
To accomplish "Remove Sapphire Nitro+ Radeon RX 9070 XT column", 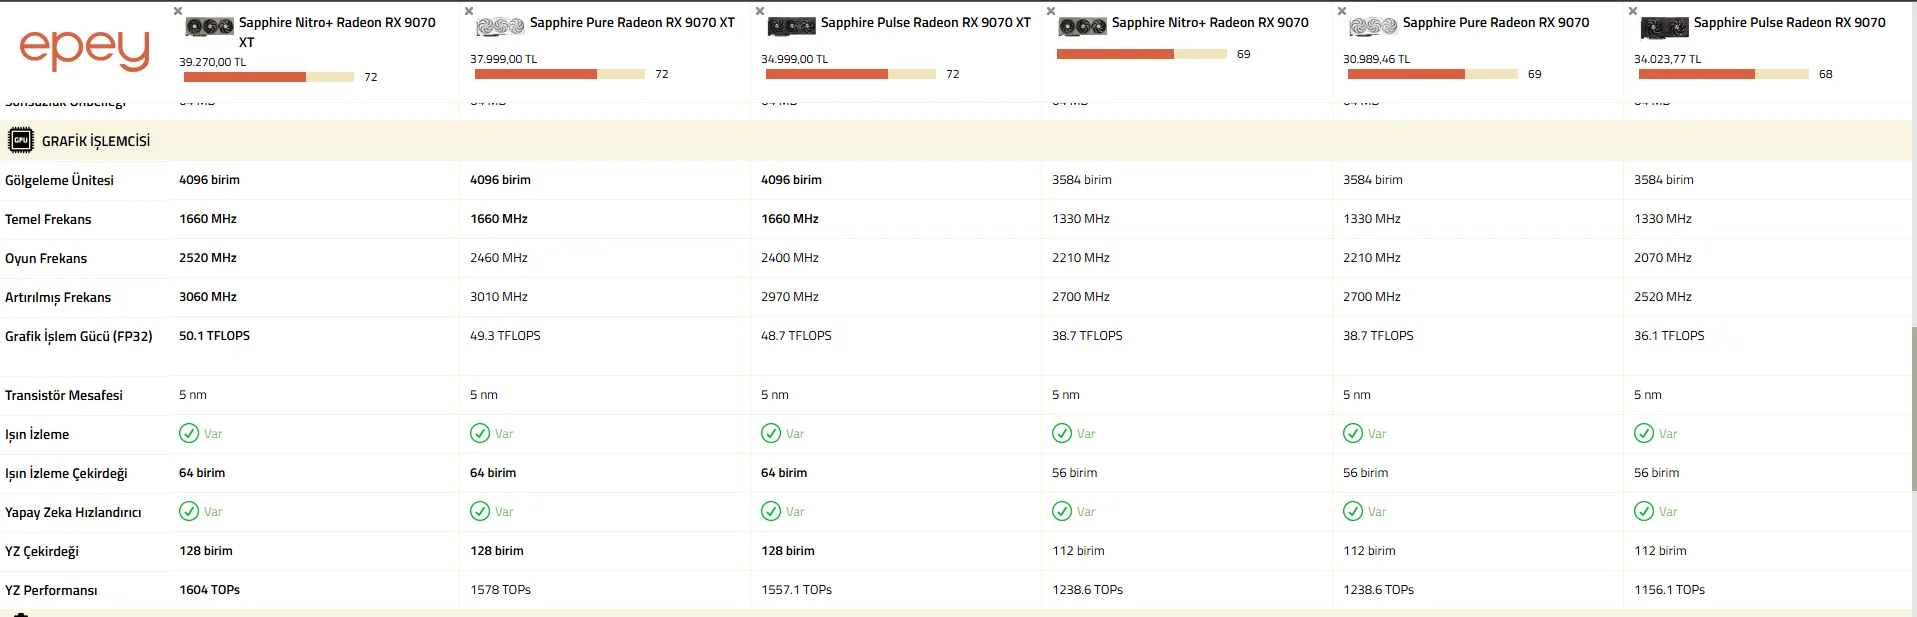I will point(178,11).
